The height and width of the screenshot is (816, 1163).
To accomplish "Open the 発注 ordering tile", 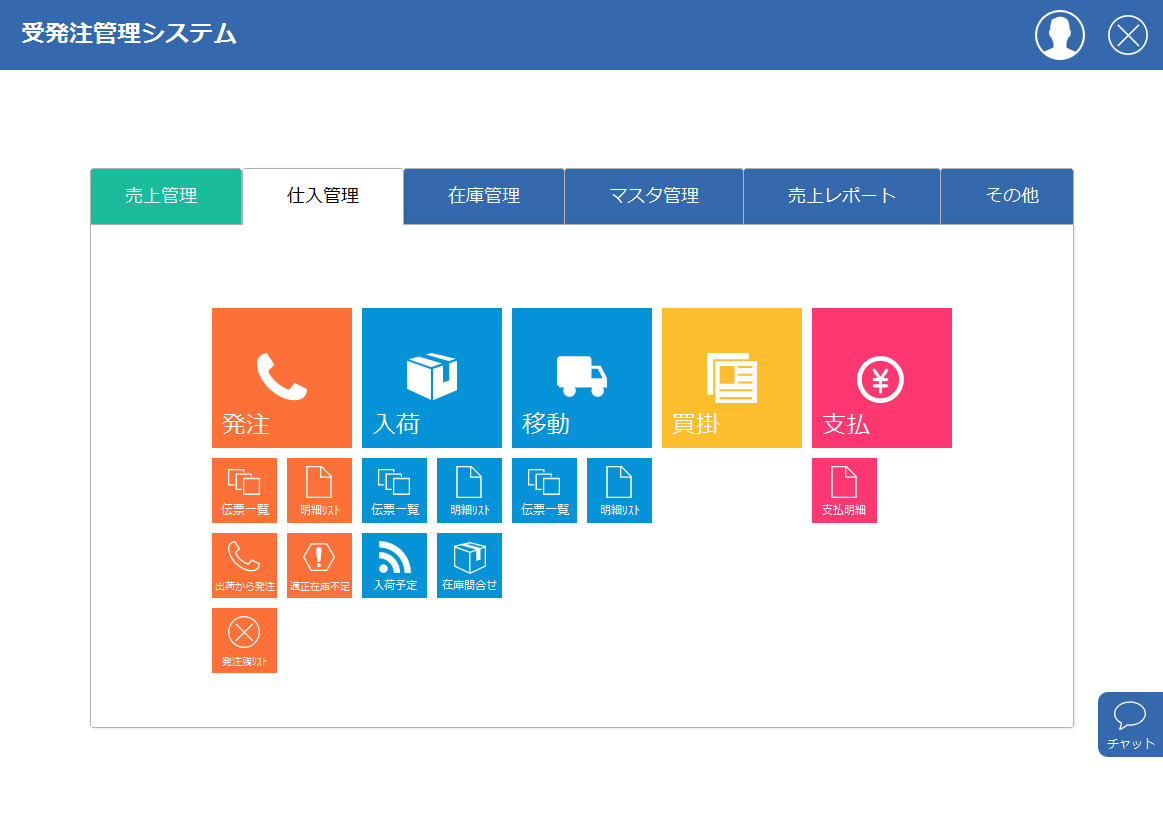I will [x=282, y=378].
